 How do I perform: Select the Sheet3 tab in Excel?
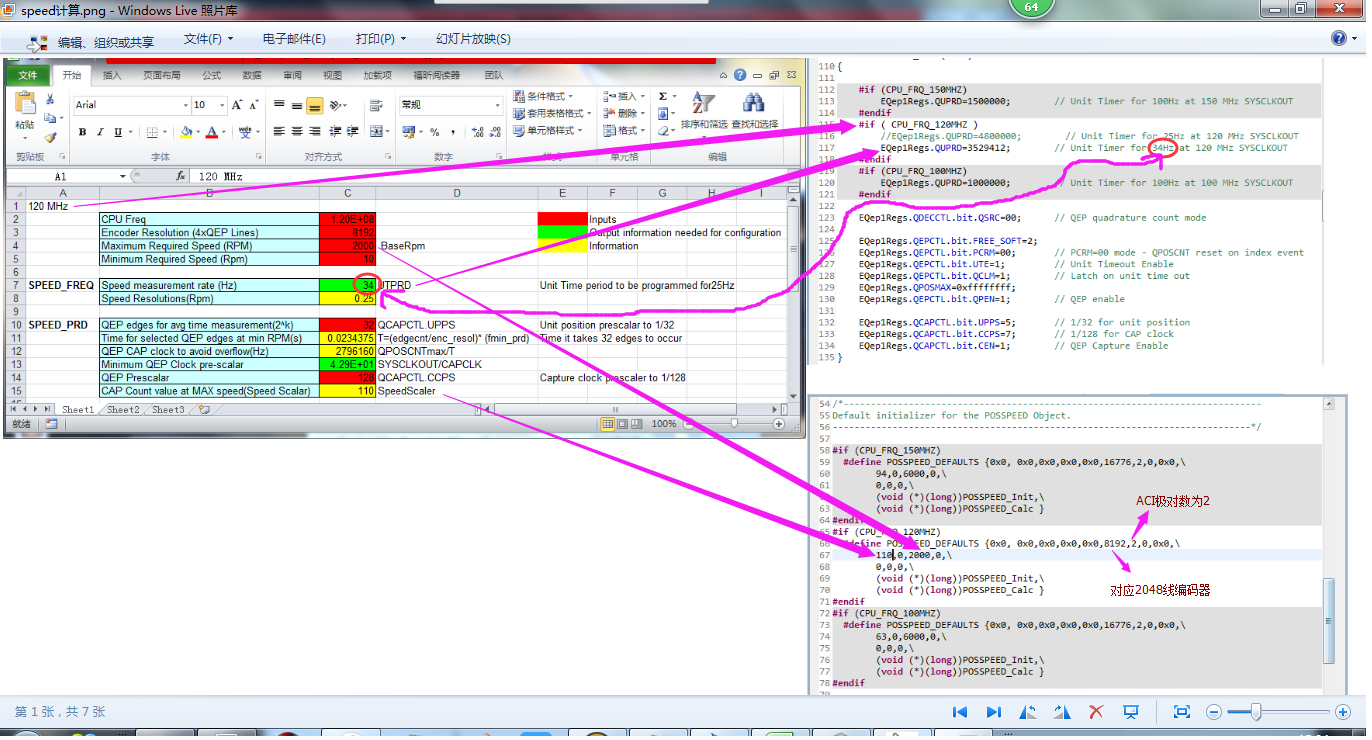point(168,410)
